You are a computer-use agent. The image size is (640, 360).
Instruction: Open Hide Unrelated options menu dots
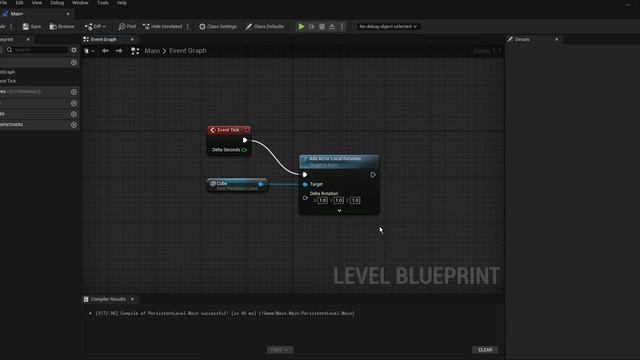[188, 27]
